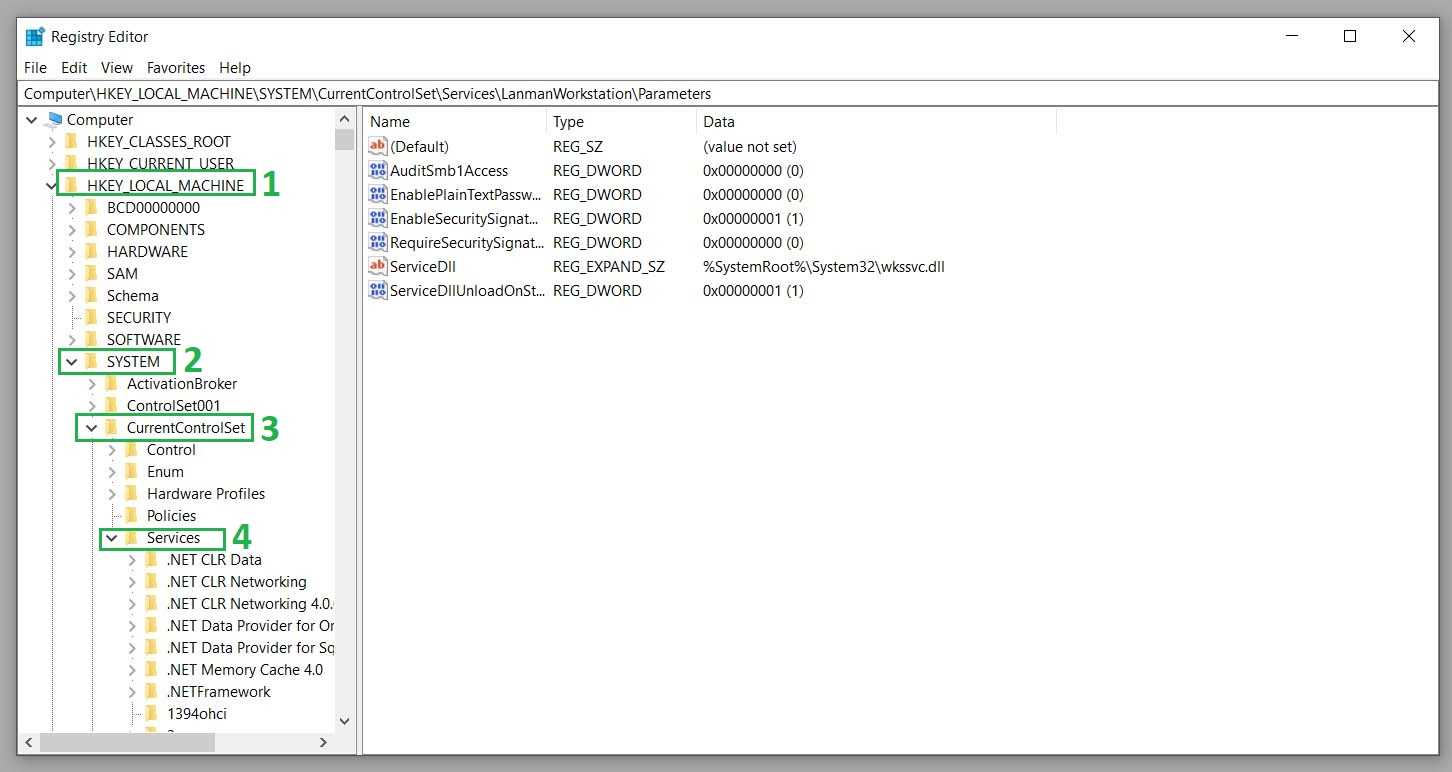Click the RequireSecuritySignature DWORD icon
1452x772 pixels.
(377, 243)
